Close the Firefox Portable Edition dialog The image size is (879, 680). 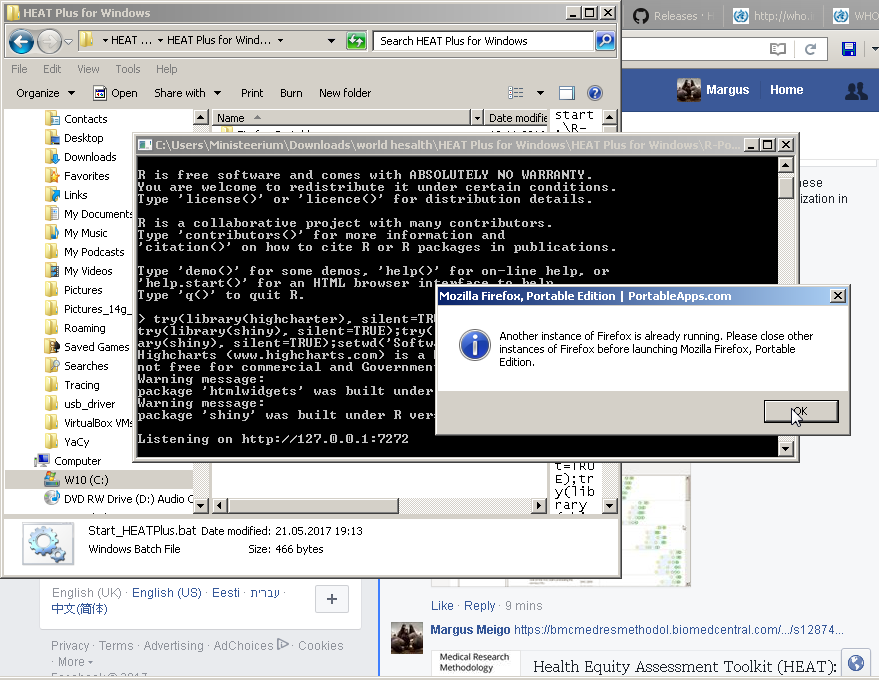pyautogui.click(x=838, y=296)
